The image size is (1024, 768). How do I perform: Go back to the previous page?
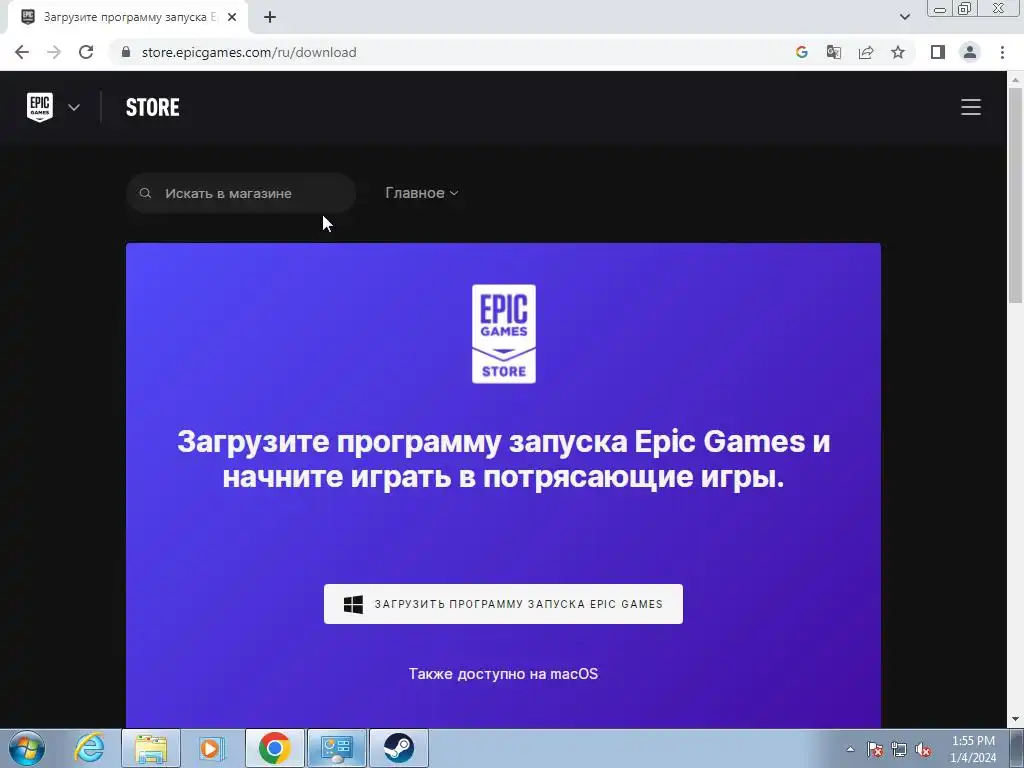(x=22, y=52)
